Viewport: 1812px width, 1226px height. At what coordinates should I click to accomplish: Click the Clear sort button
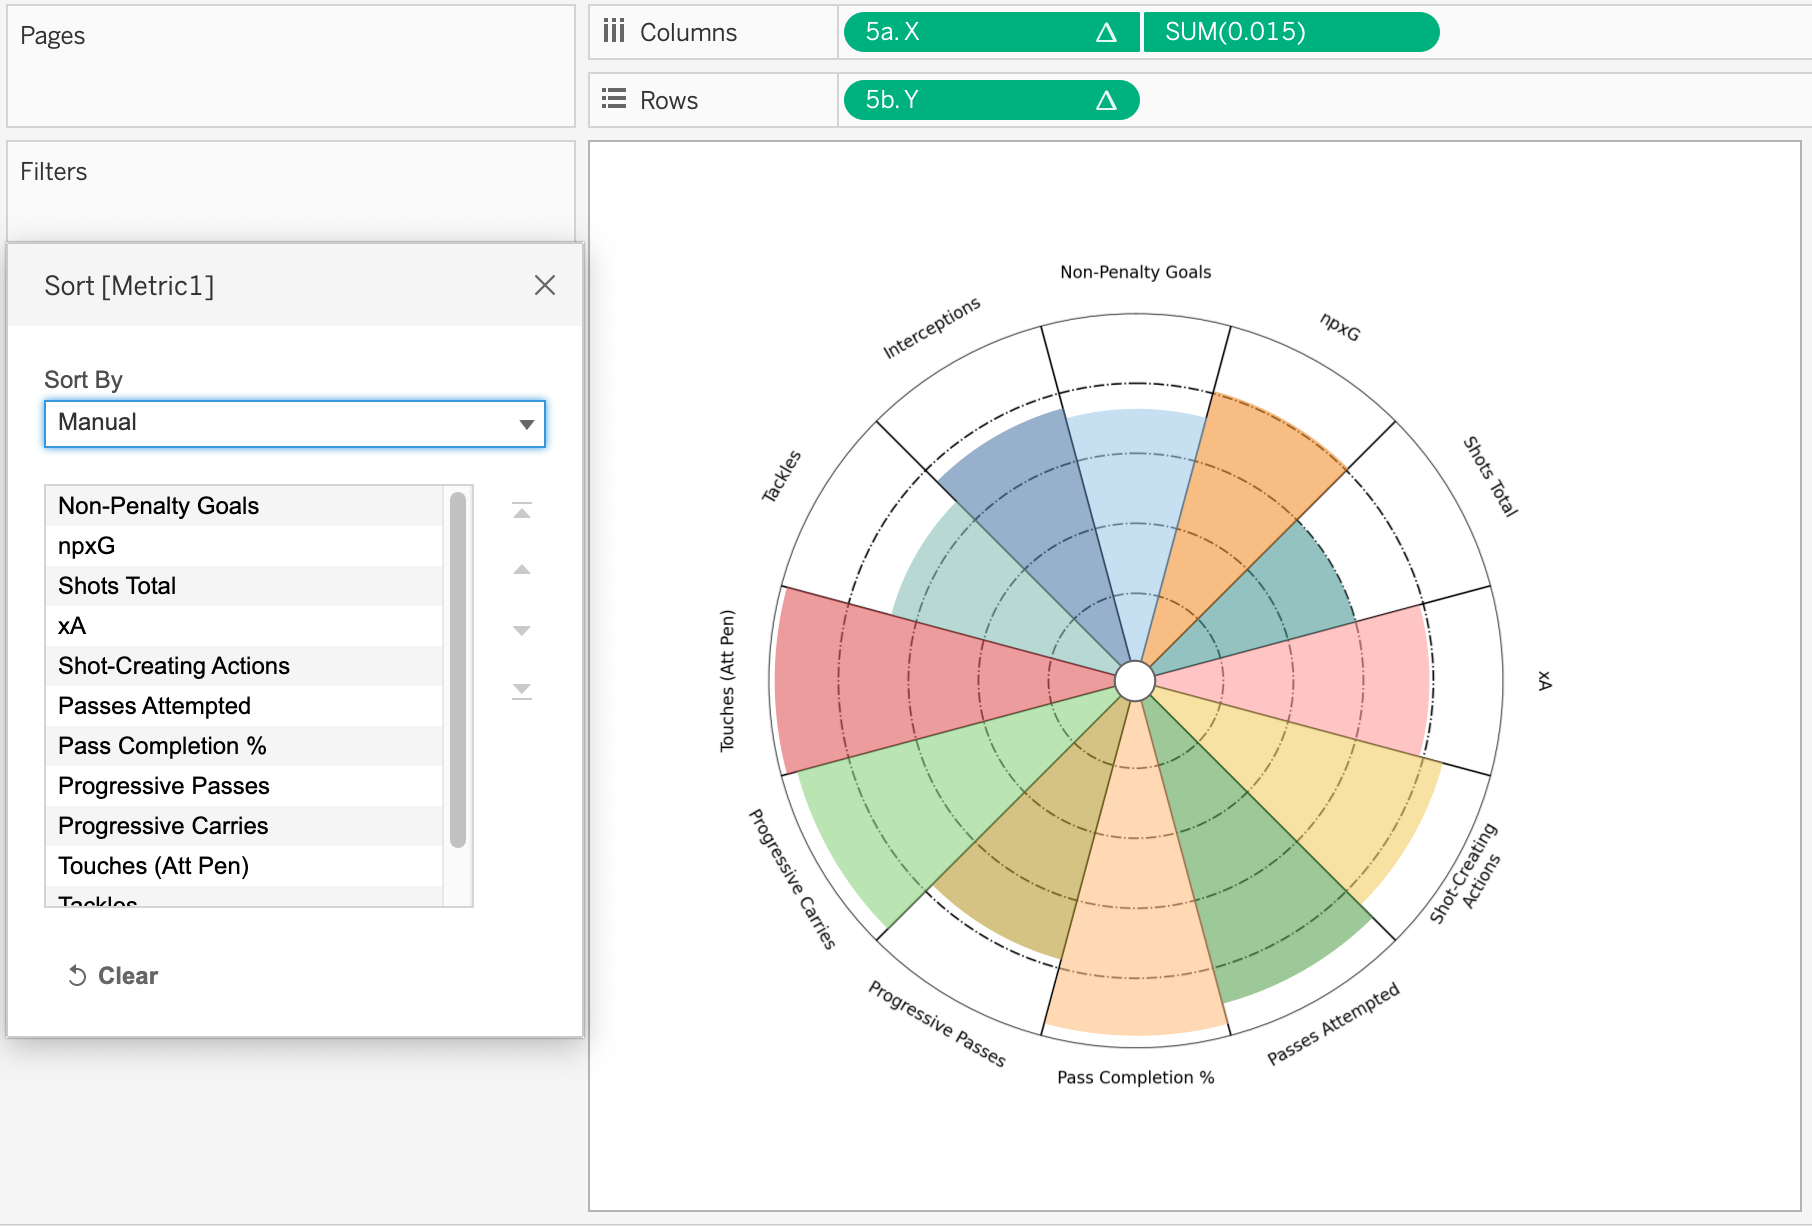[x=113, y=976]
